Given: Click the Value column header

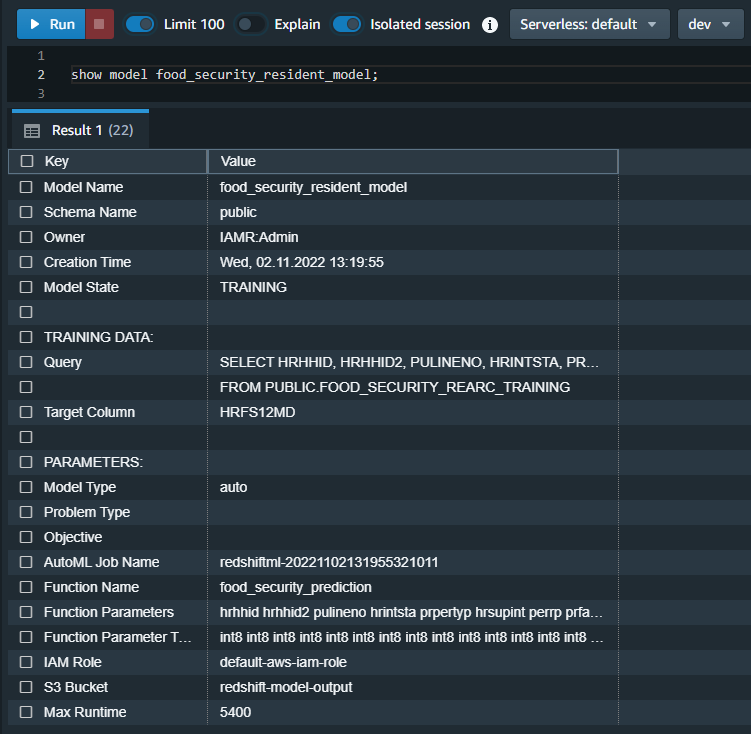Looking at the screenshot, I should 413,161.
